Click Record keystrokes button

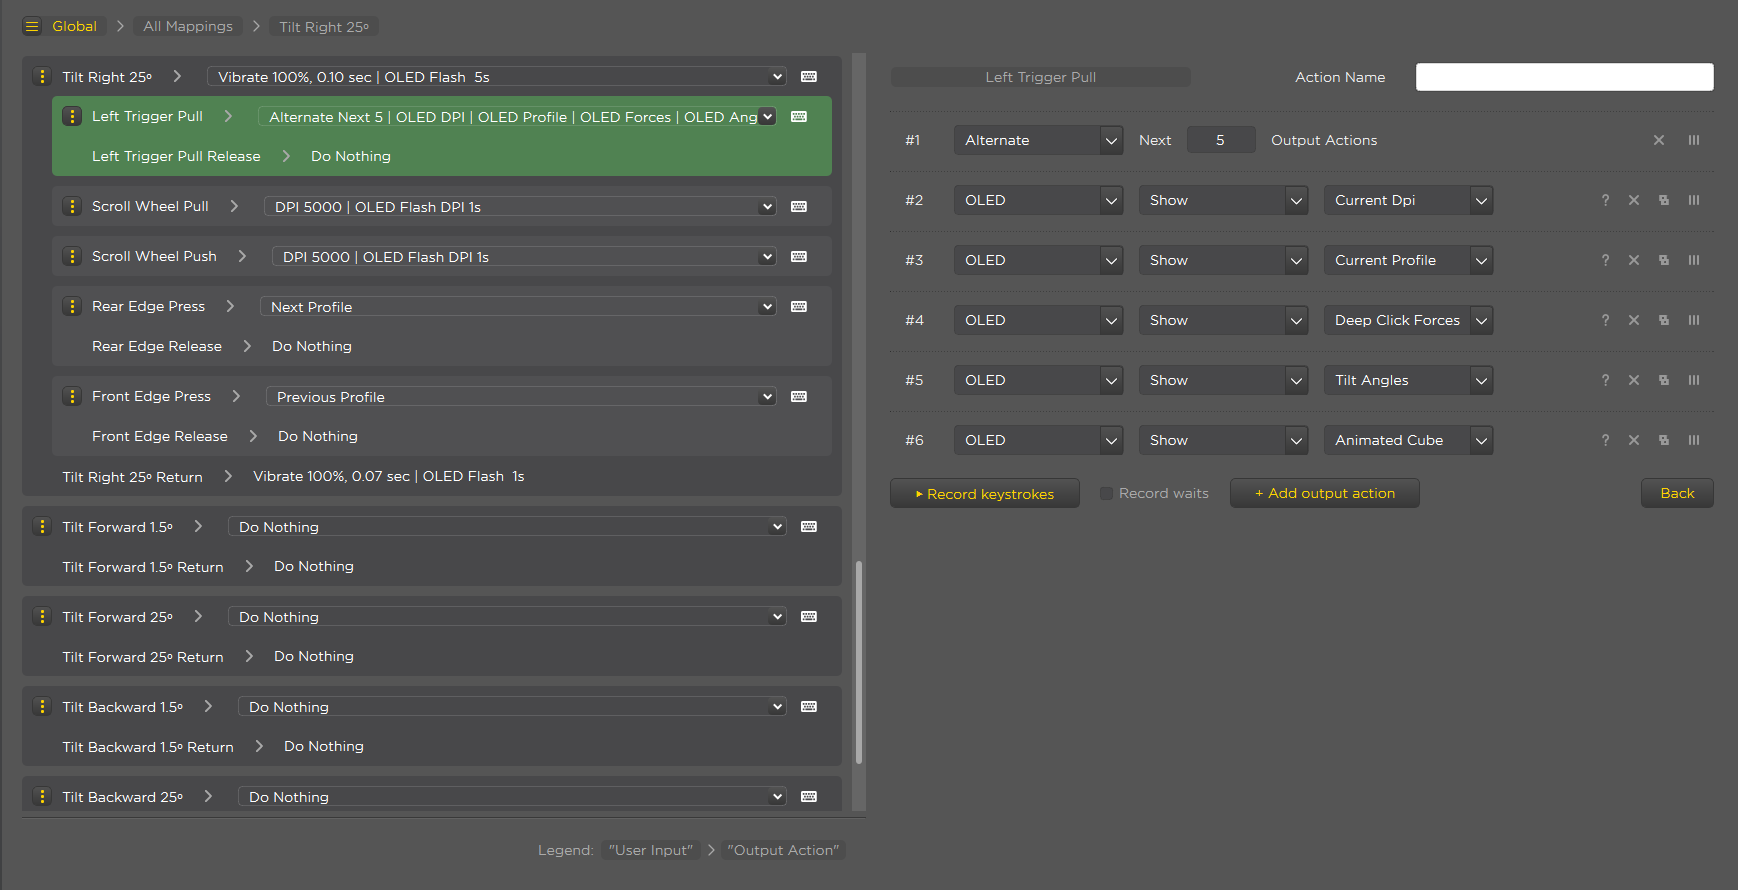tap(985, 493)
